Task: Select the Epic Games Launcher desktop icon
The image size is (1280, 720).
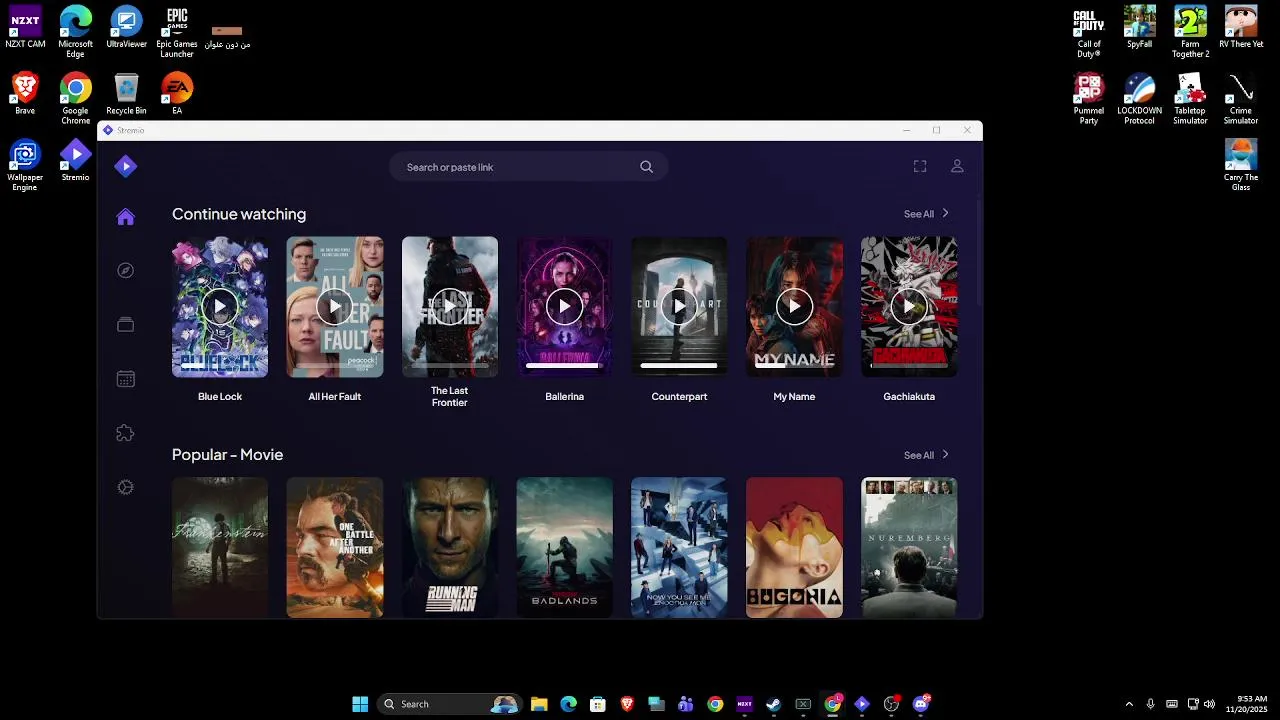Action: pyautogui.click(x=177, y=31)
